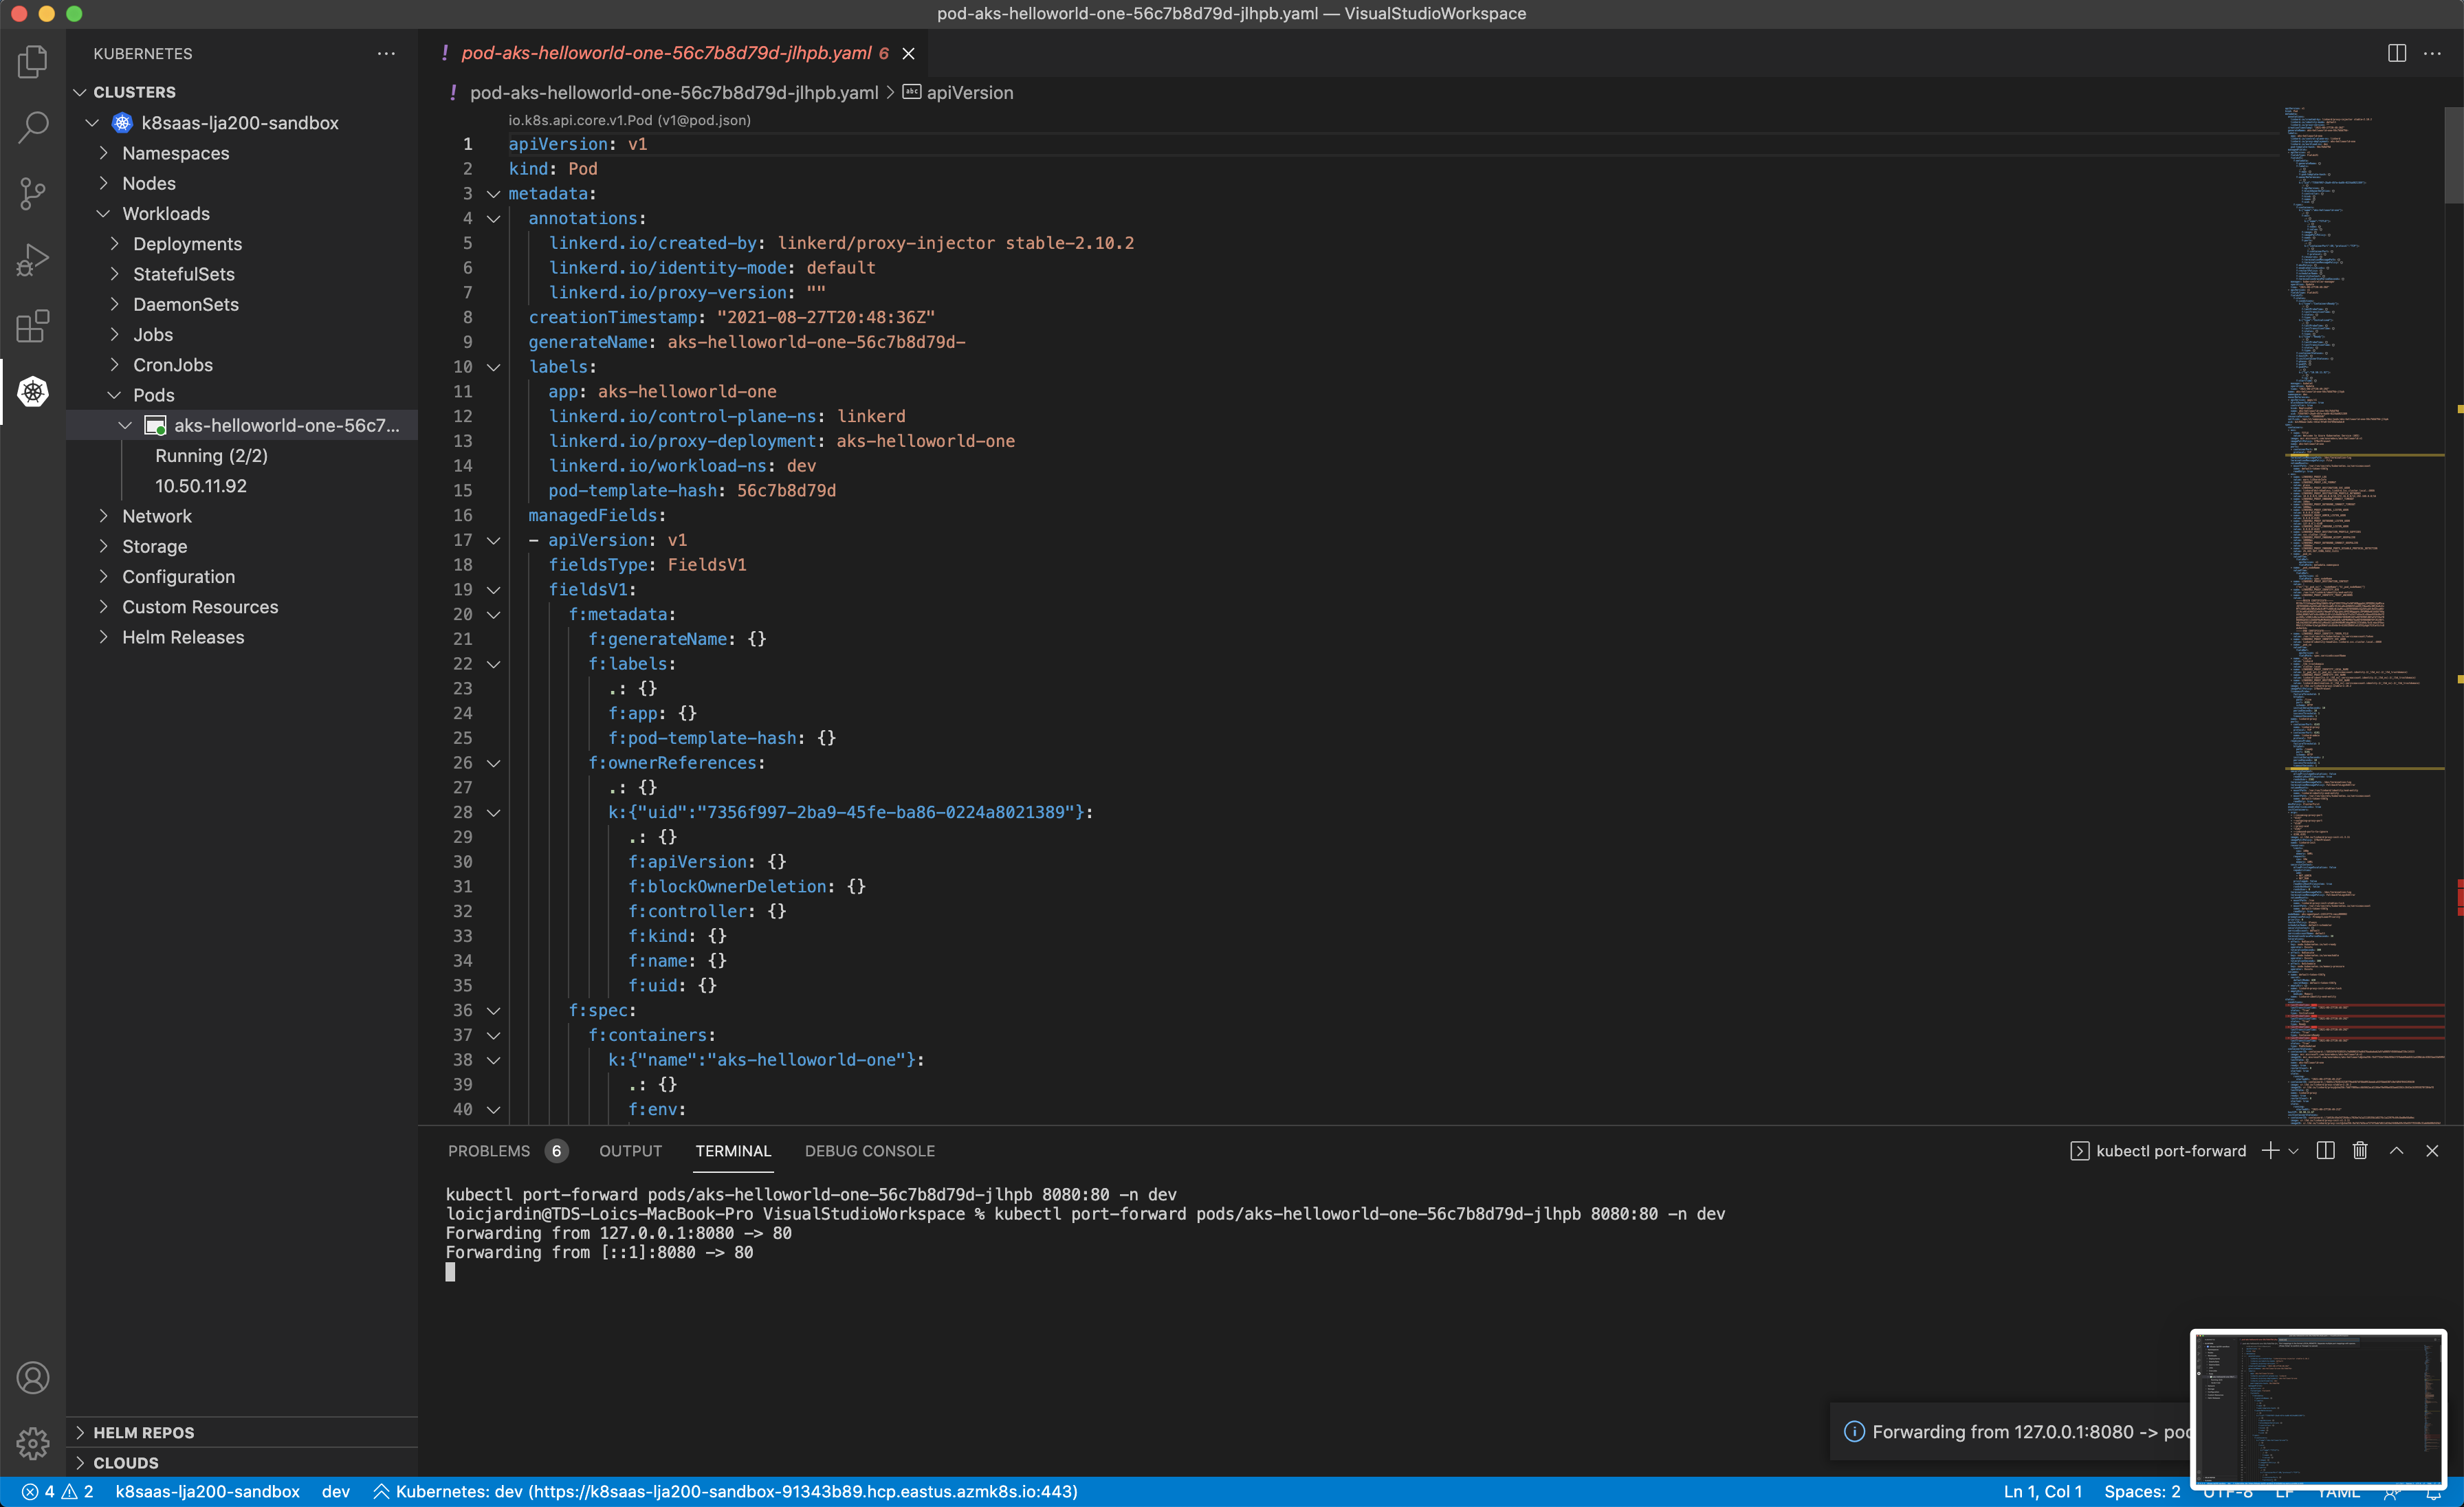Select the Storage tree item

tap(242, 546)
